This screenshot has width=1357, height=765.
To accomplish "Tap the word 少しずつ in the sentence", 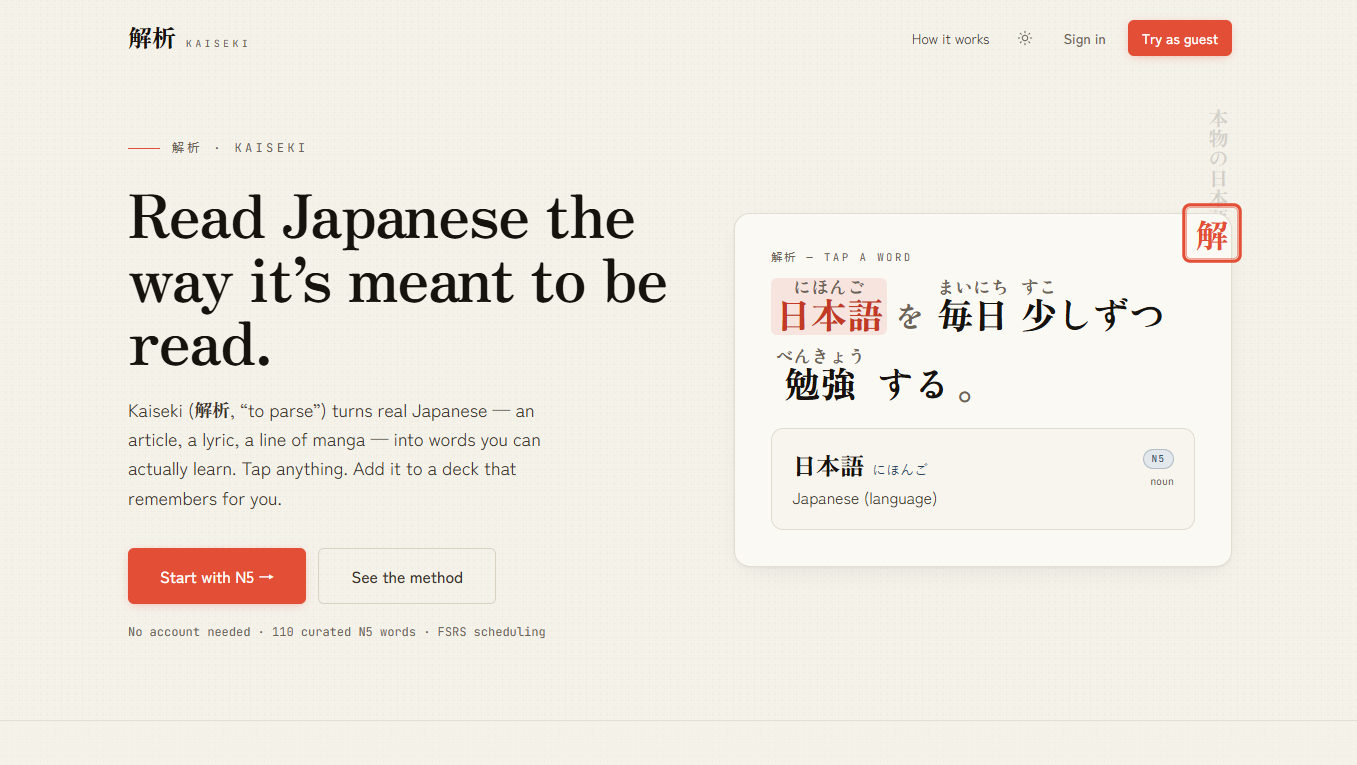I will (1093, 307).
